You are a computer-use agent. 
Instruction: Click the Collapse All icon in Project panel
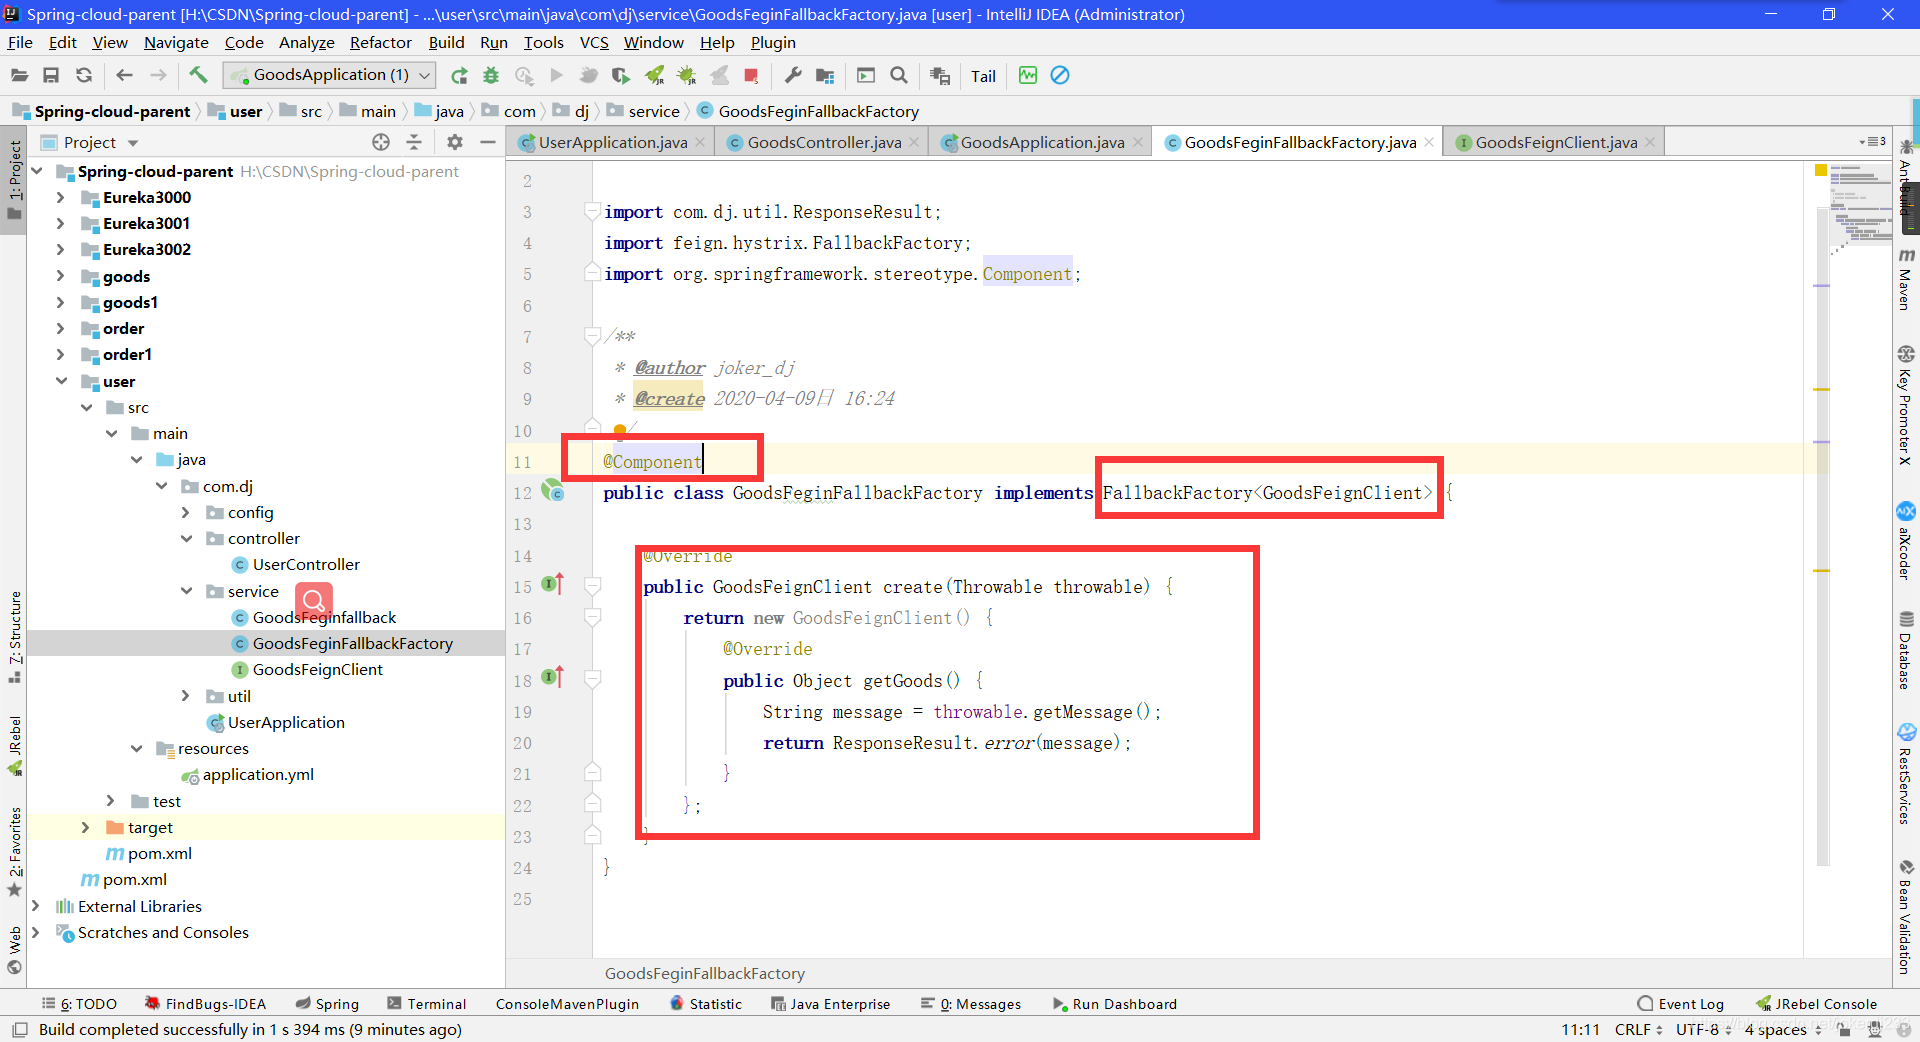pyautogui.click(x=414, y=142)
